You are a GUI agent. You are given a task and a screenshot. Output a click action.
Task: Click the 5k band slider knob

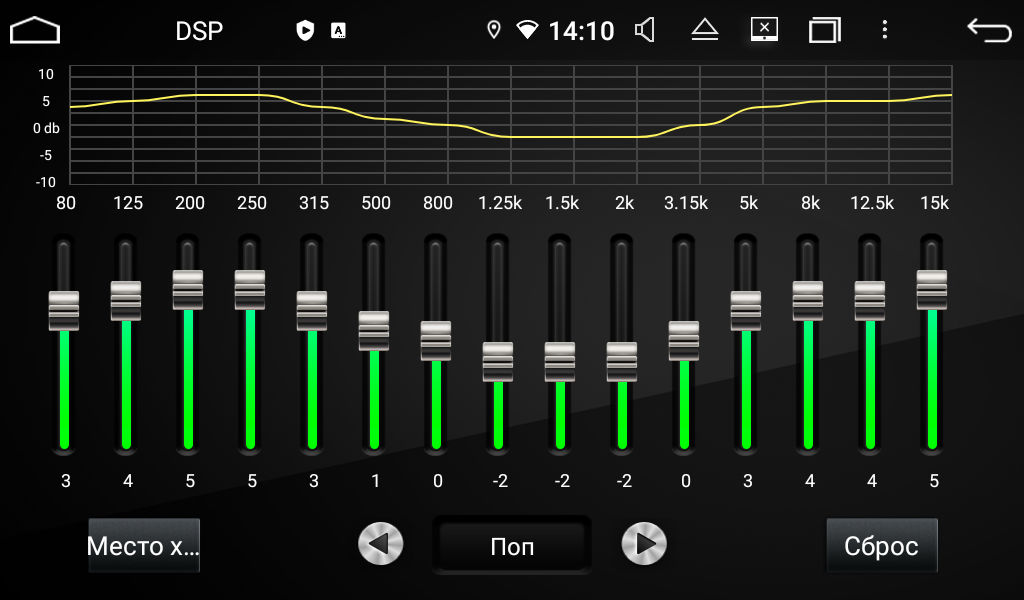746,311
